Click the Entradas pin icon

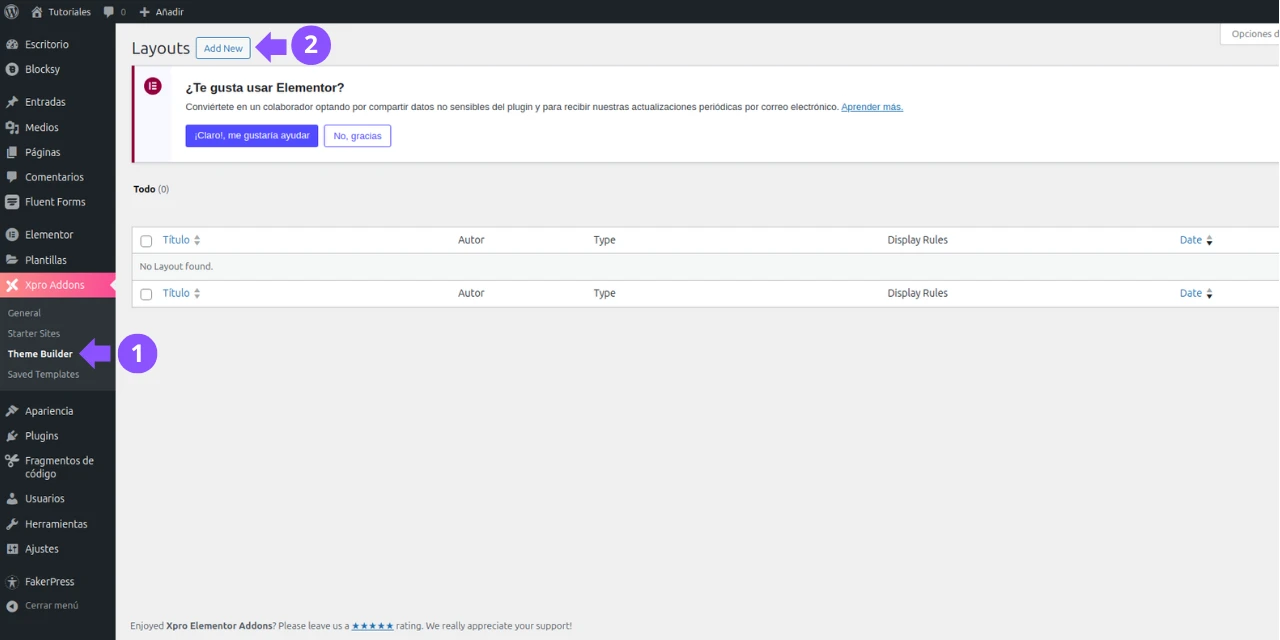[12, 102]
